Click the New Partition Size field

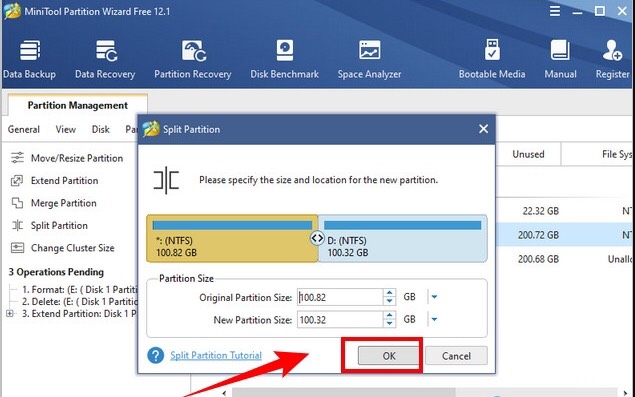340,320
